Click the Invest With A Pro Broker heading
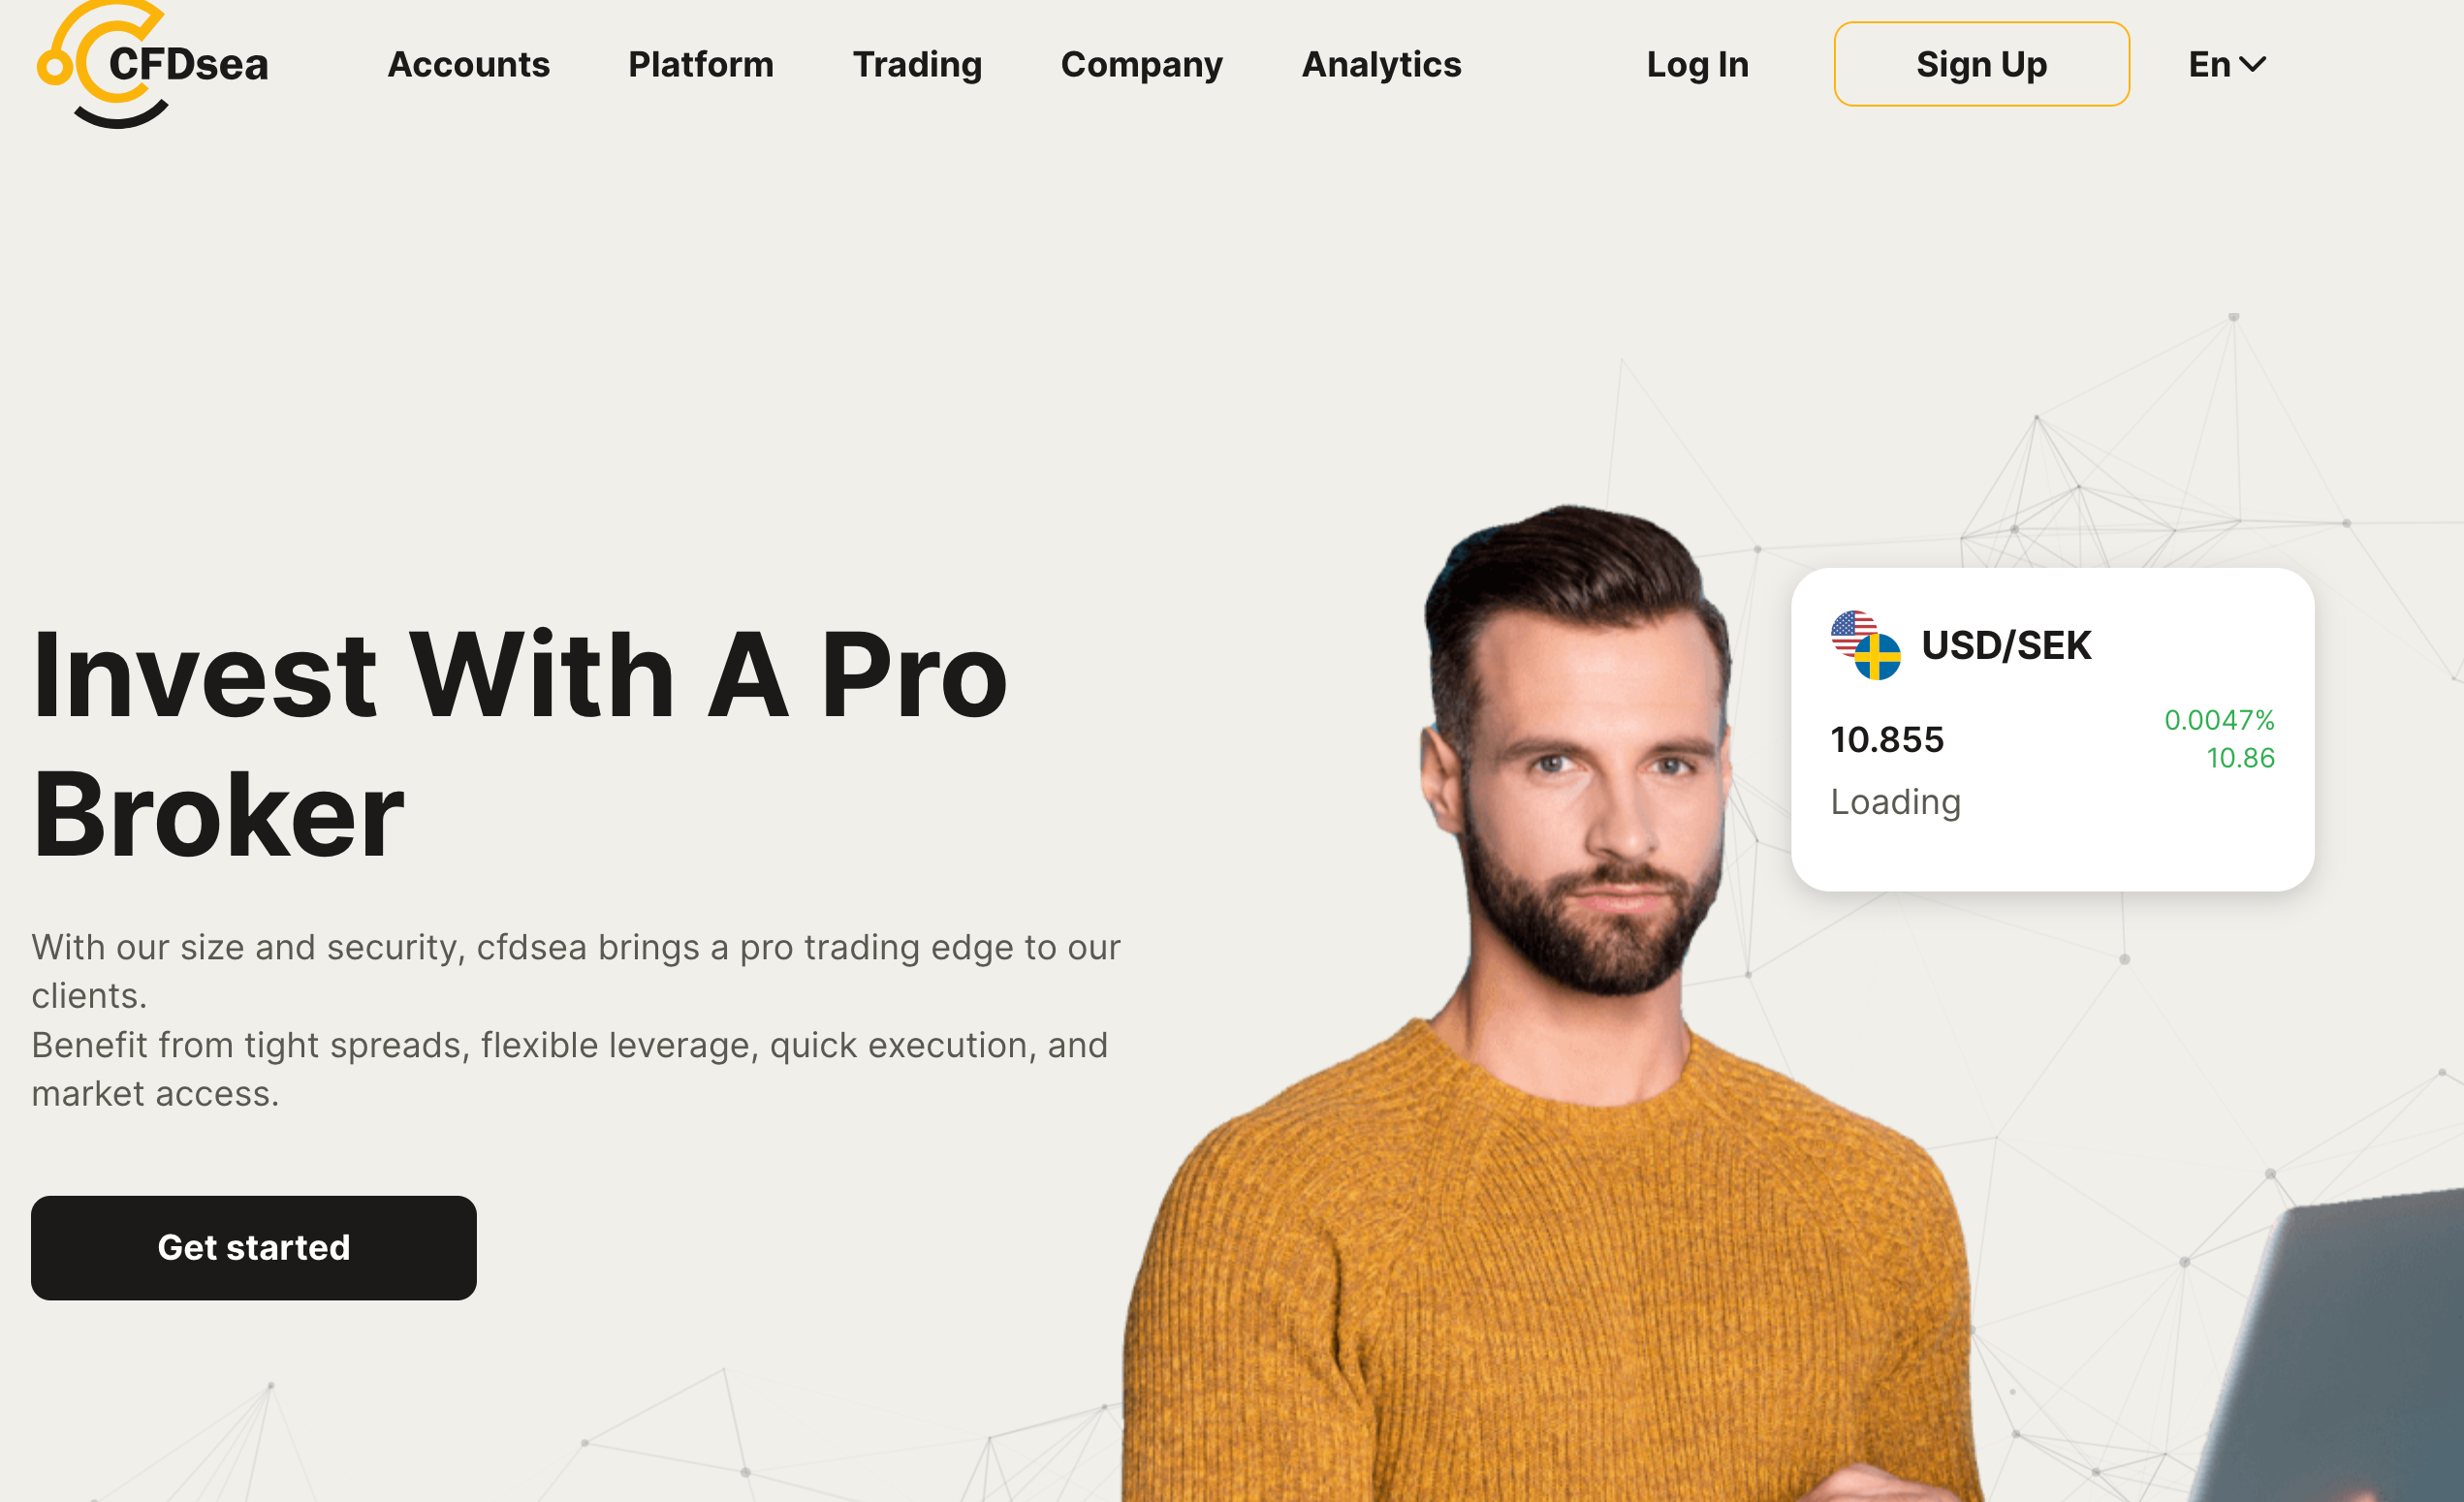The width and height of the screenshot is (2464, 1502). [519, 744]
